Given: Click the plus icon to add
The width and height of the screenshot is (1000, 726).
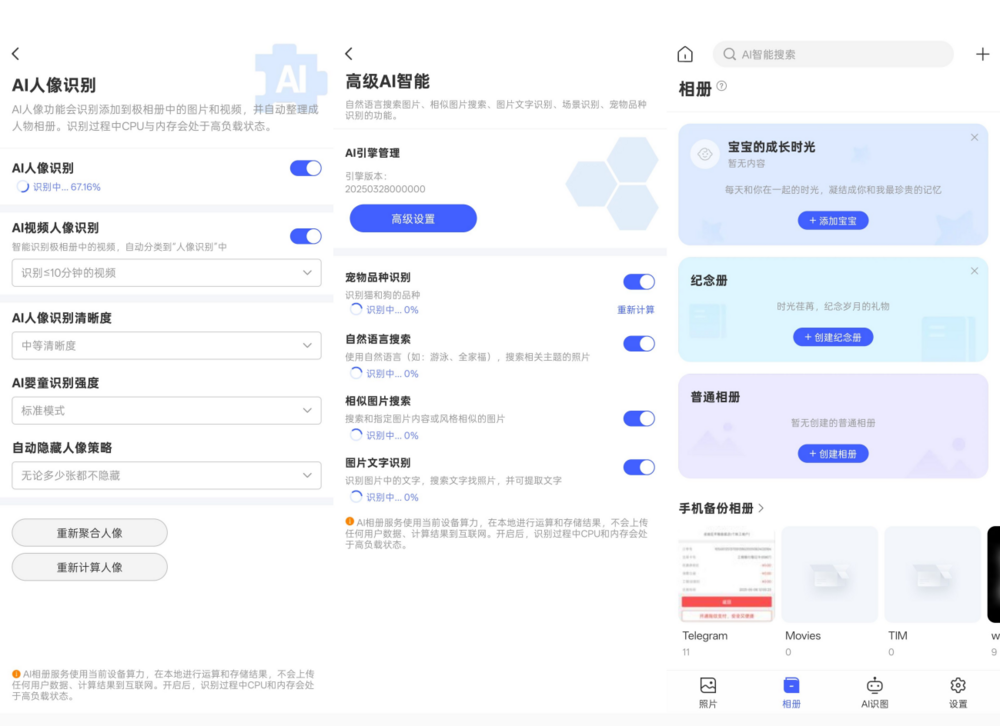Looking at the screenshot, I should tap(982, 54).
